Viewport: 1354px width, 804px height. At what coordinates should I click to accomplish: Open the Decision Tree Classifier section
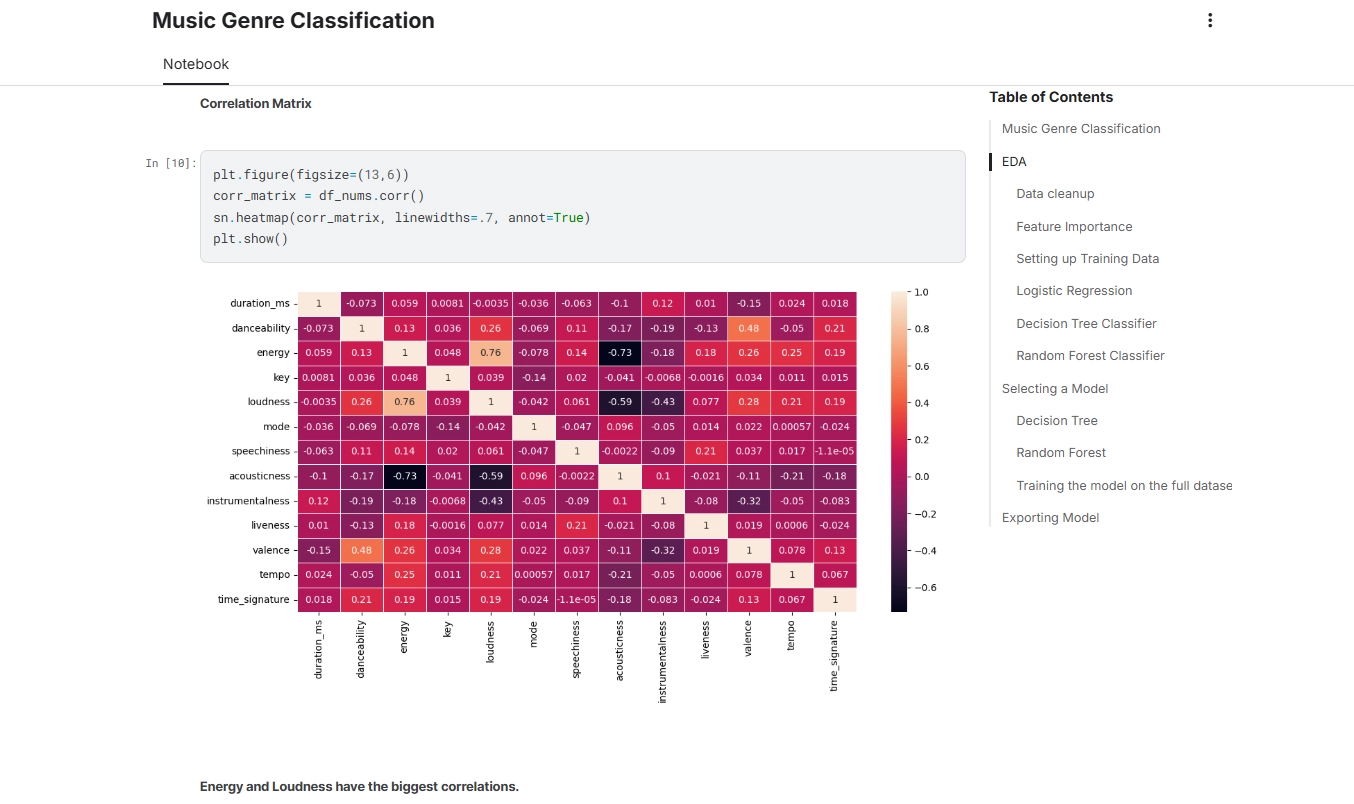tap(1086, 323)
